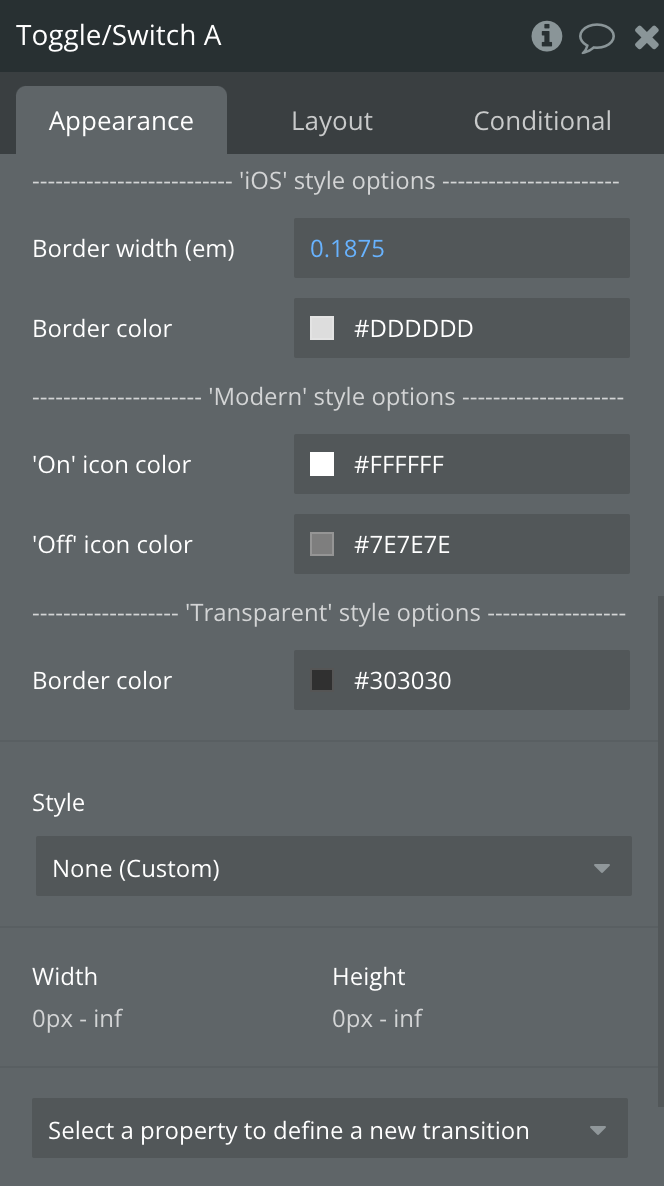Edit the #FFFFFF hex color field
The height and width of the screenshot is (1186, 664).
(x=399, y=464)
